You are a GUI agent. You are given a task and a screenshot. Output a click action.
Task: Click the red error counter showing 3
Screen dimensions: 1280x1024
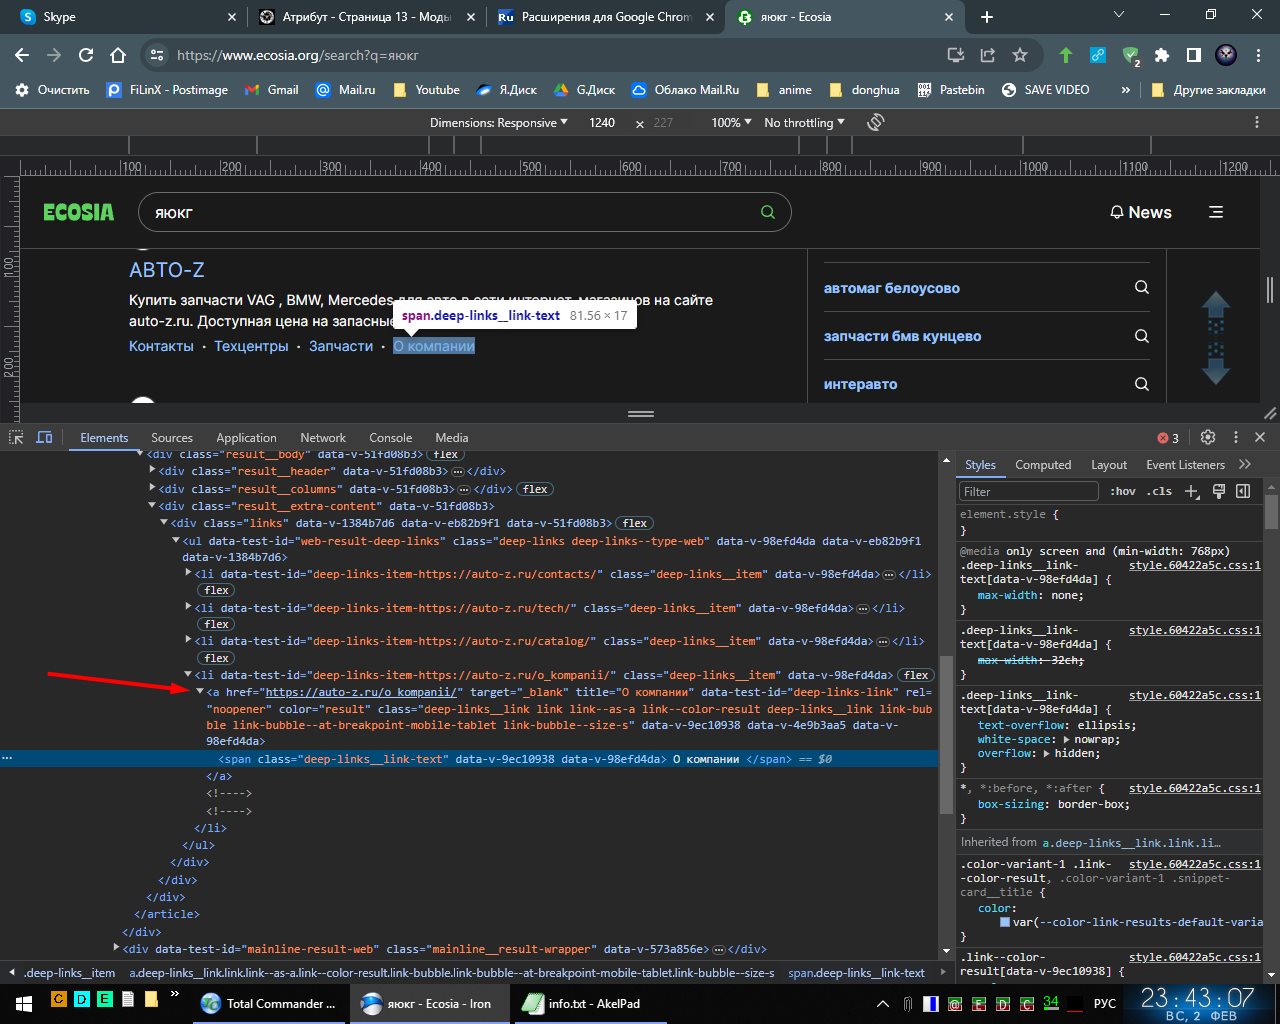(x=1168, y=438)
